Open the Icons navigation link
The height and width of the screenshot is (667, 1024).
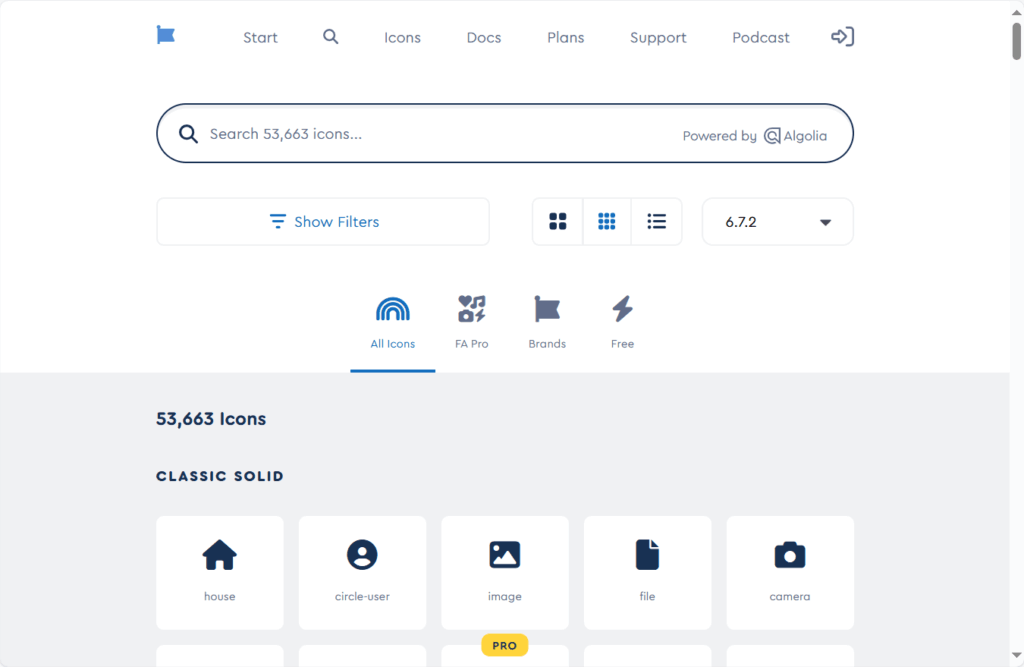coord(402,37)
